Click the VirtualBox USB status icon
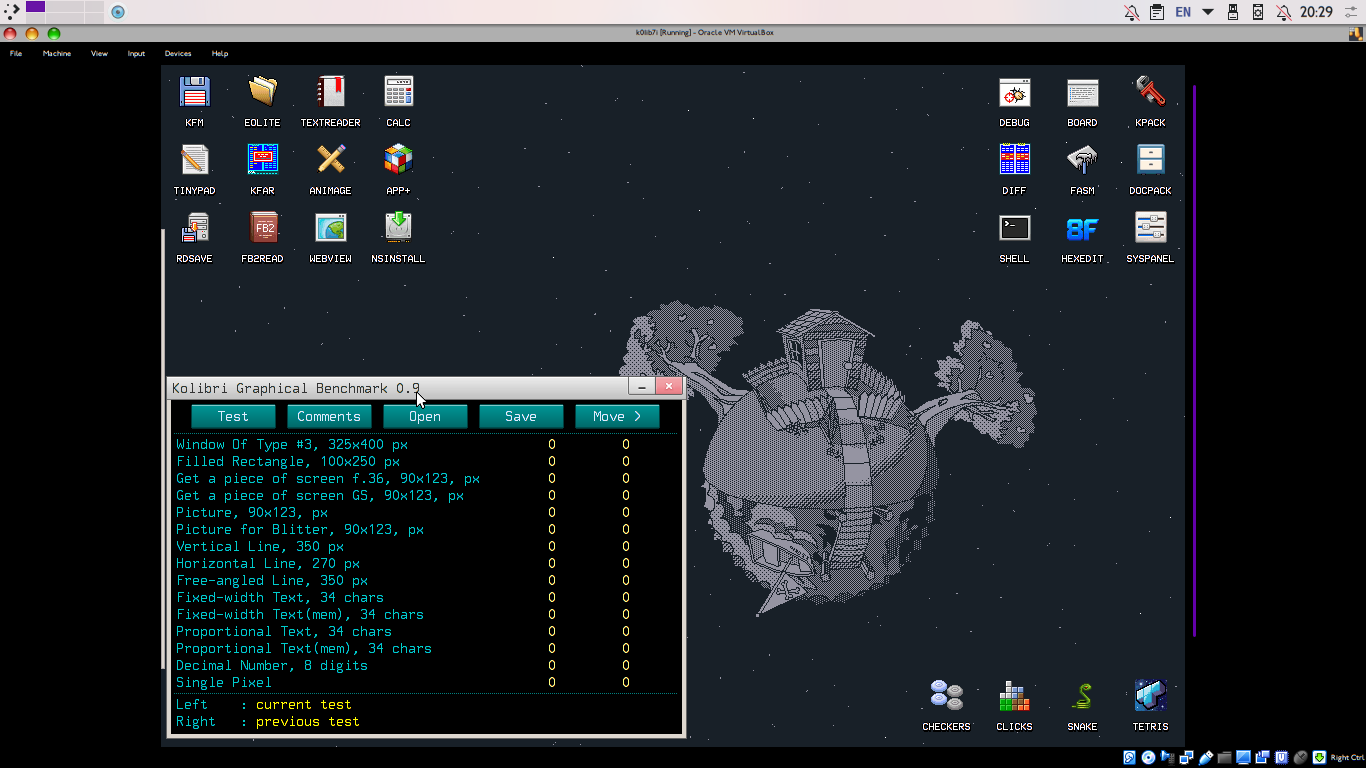 (1206, 757)
